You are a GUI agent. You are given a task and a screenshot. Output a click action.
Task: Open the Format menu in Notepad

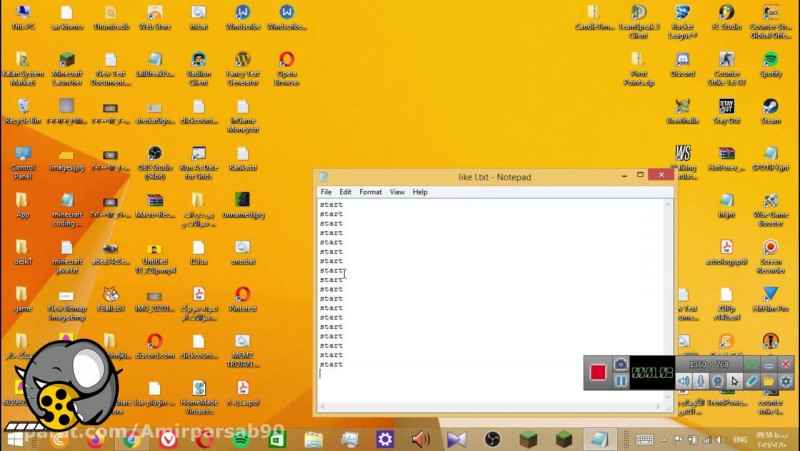tap(370, 192)
